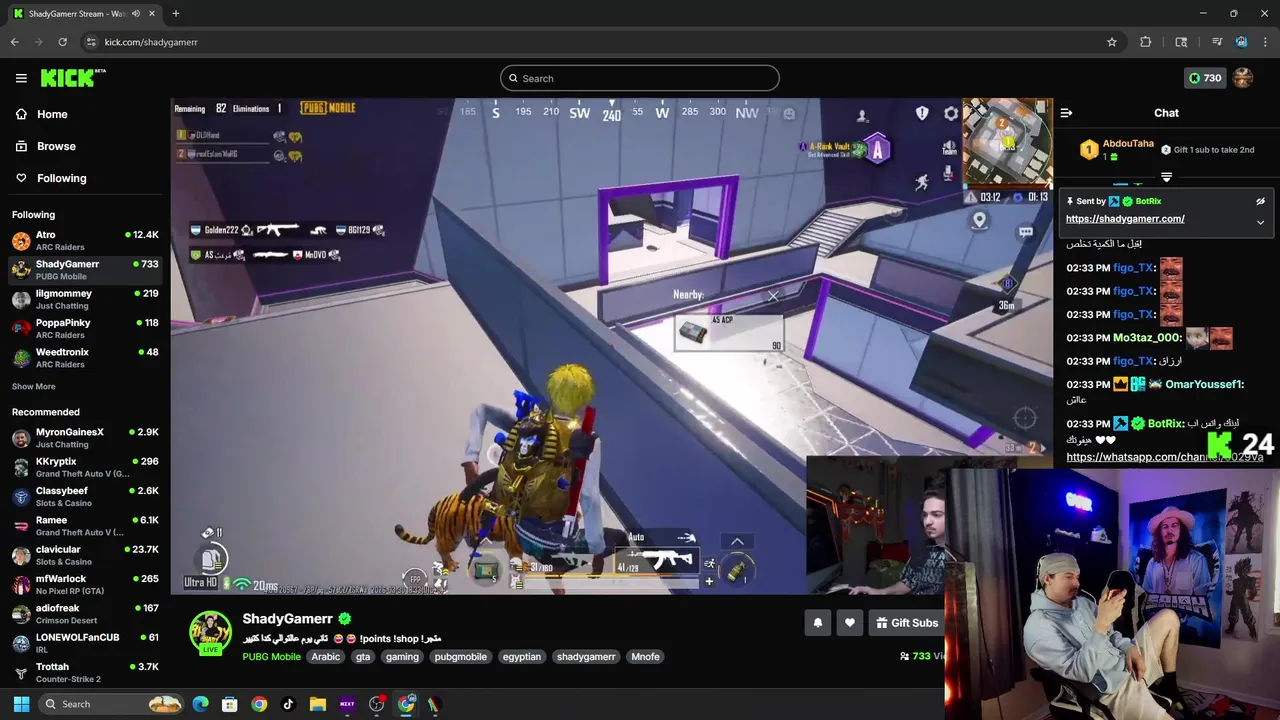
Task: Click the address bar kick.com/shadygamerr
Action: tap(151, 42)
